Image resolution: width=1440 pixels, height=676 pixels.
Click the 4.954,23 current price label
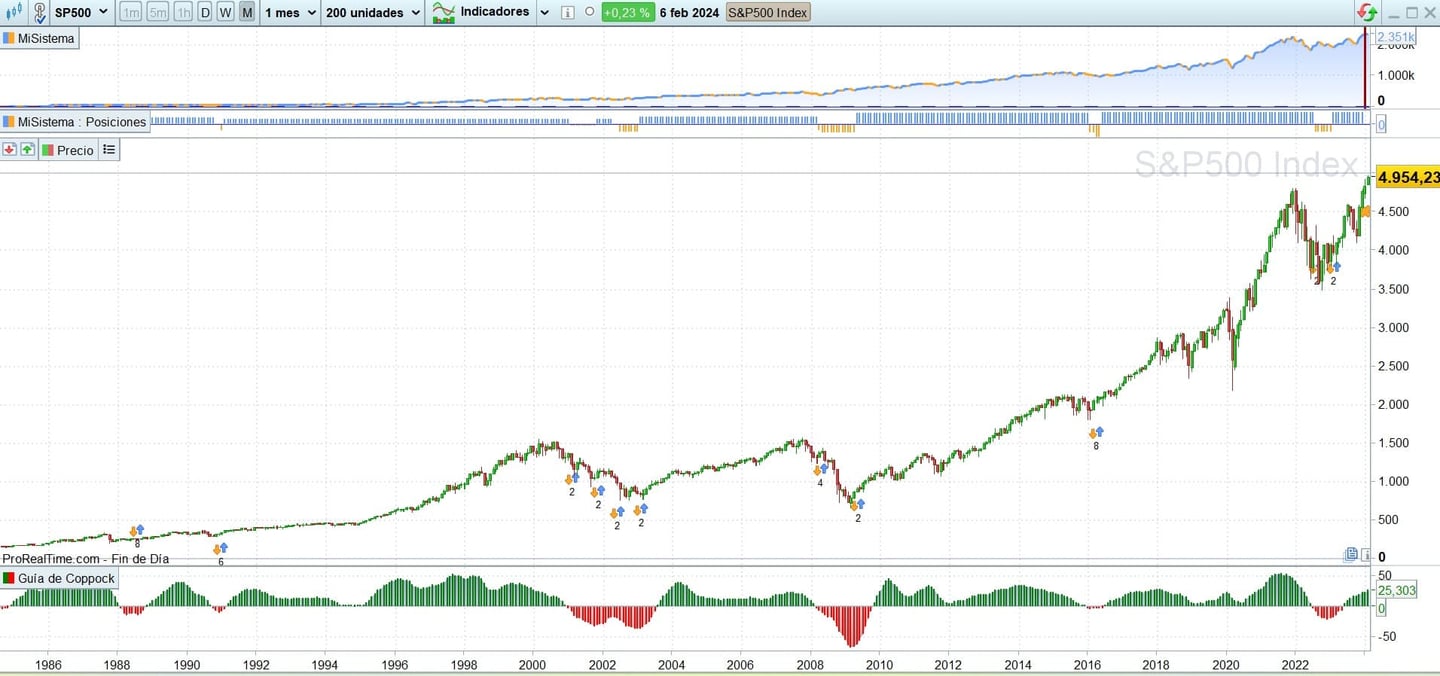pyautogui.click(x=1407, y=178)
